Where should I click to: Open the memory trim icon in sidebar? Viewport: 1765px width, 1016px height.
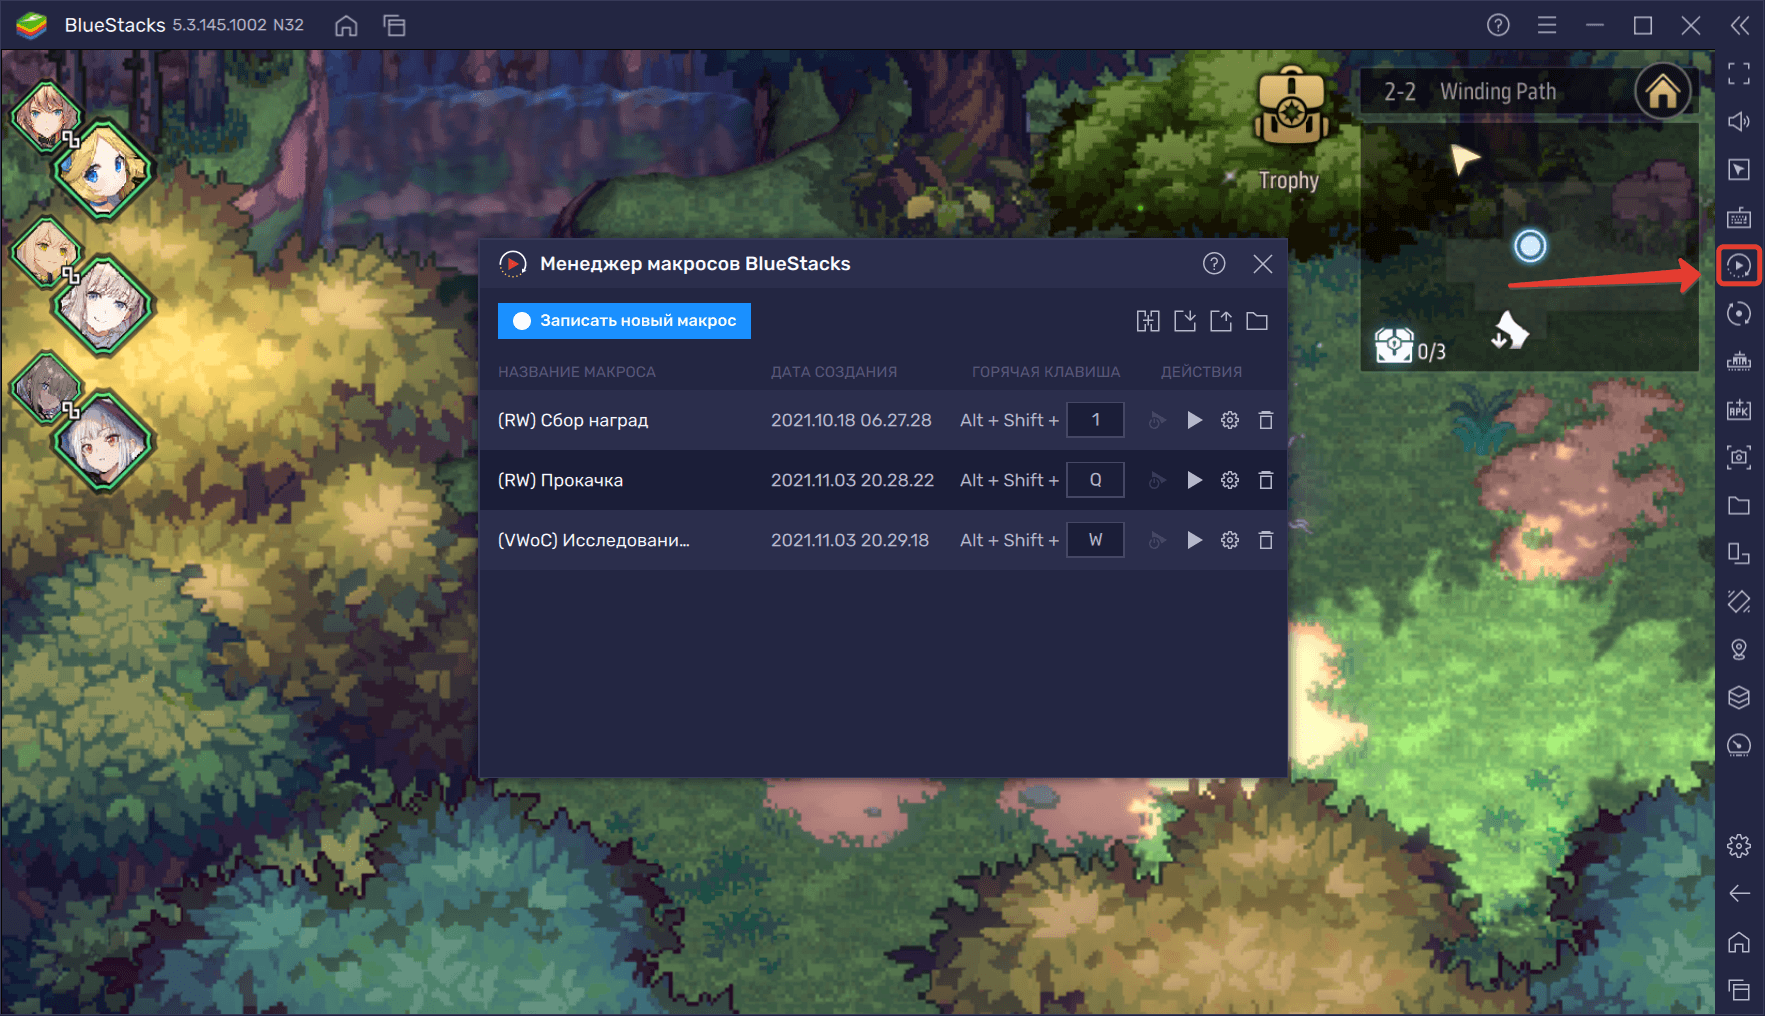pos(1739,361)
